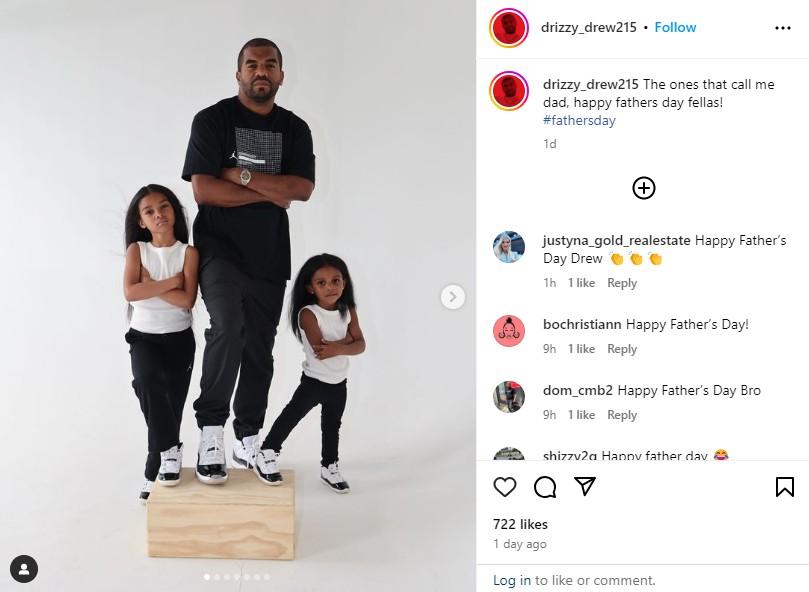
Task: View likes on bochristiann's comment
Action: tap(581, 349)
